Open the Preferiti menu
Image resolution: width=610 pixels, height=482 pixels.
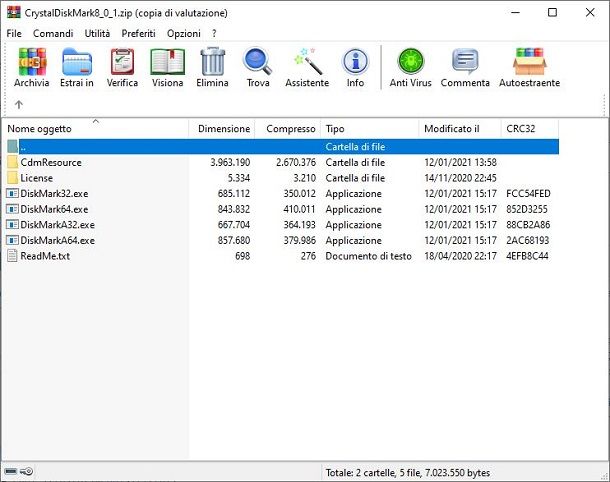(x=138, y=33)
